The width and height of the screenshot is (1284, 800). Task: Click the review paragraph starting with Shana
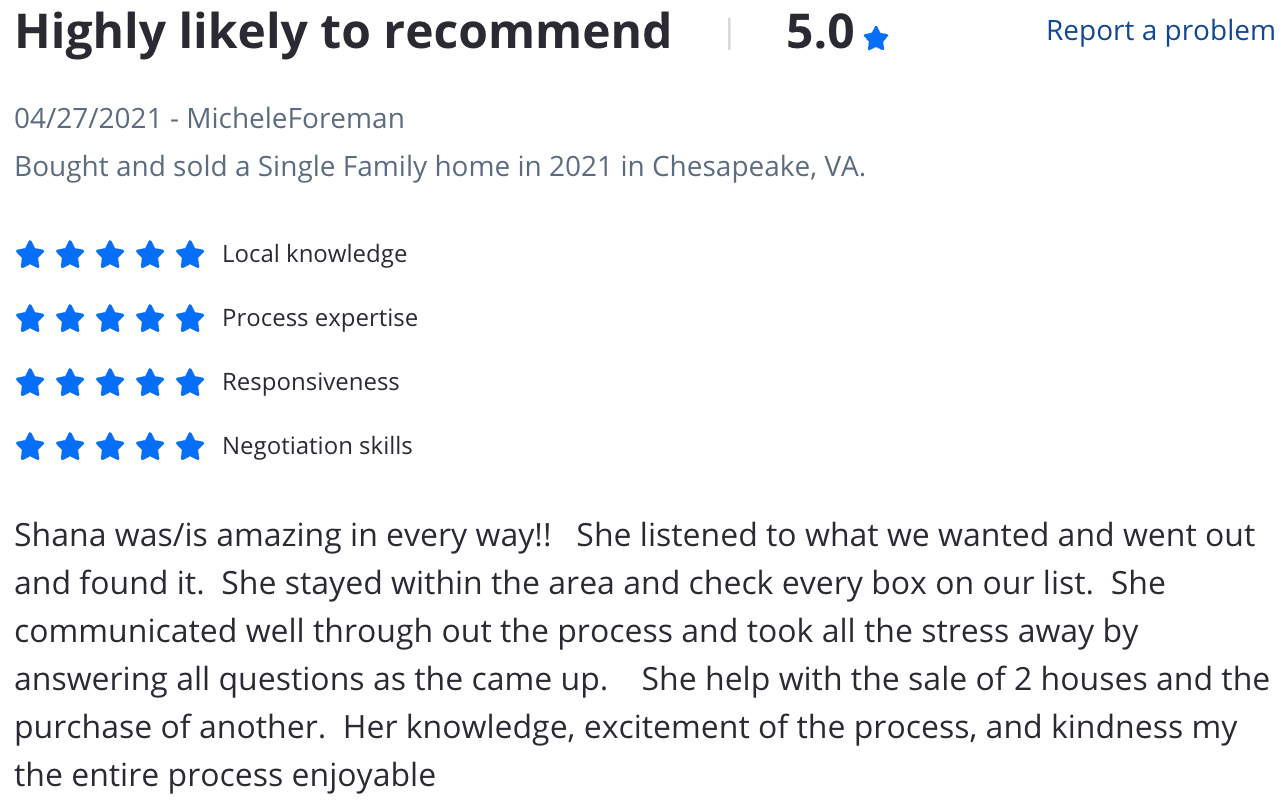pyautogui.click(x=640, y=655)
